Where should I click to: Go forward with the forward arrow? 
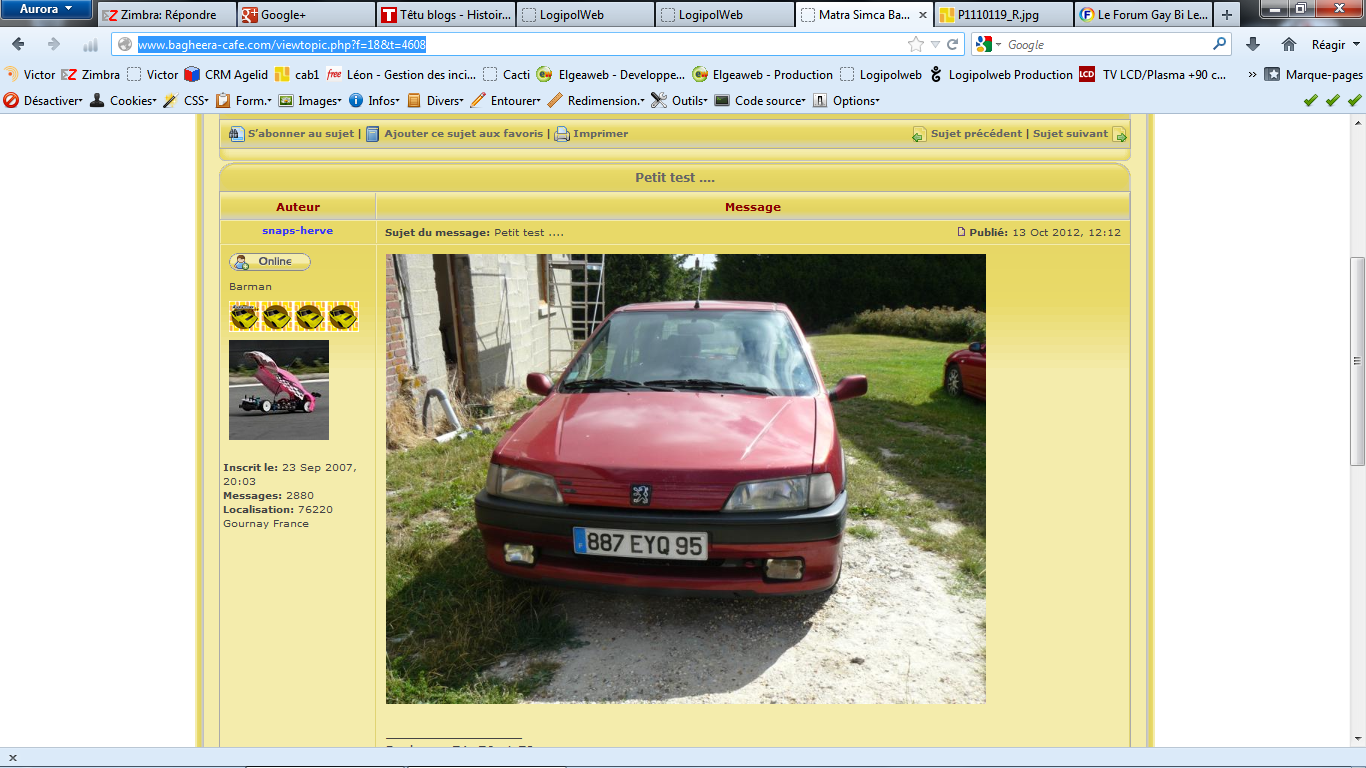click(54, 44)
